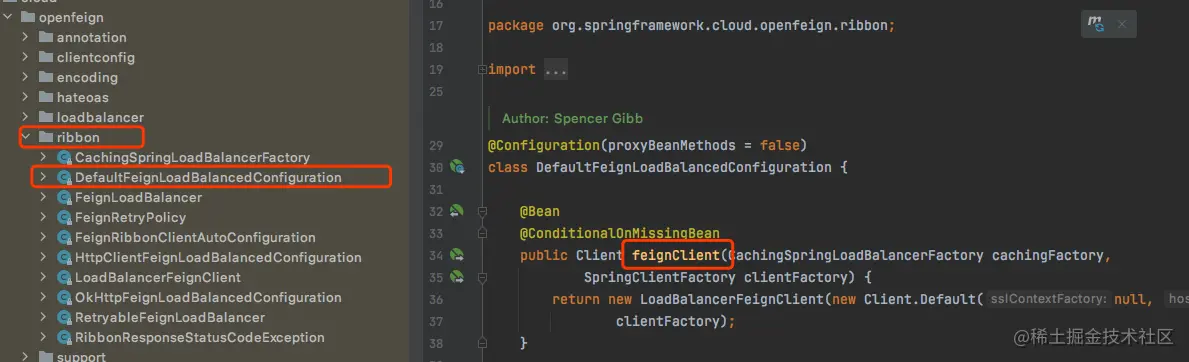Click the Spring bean gutter icon on line 30
Screen dimensions: 1189x362
tap(456, 166)
